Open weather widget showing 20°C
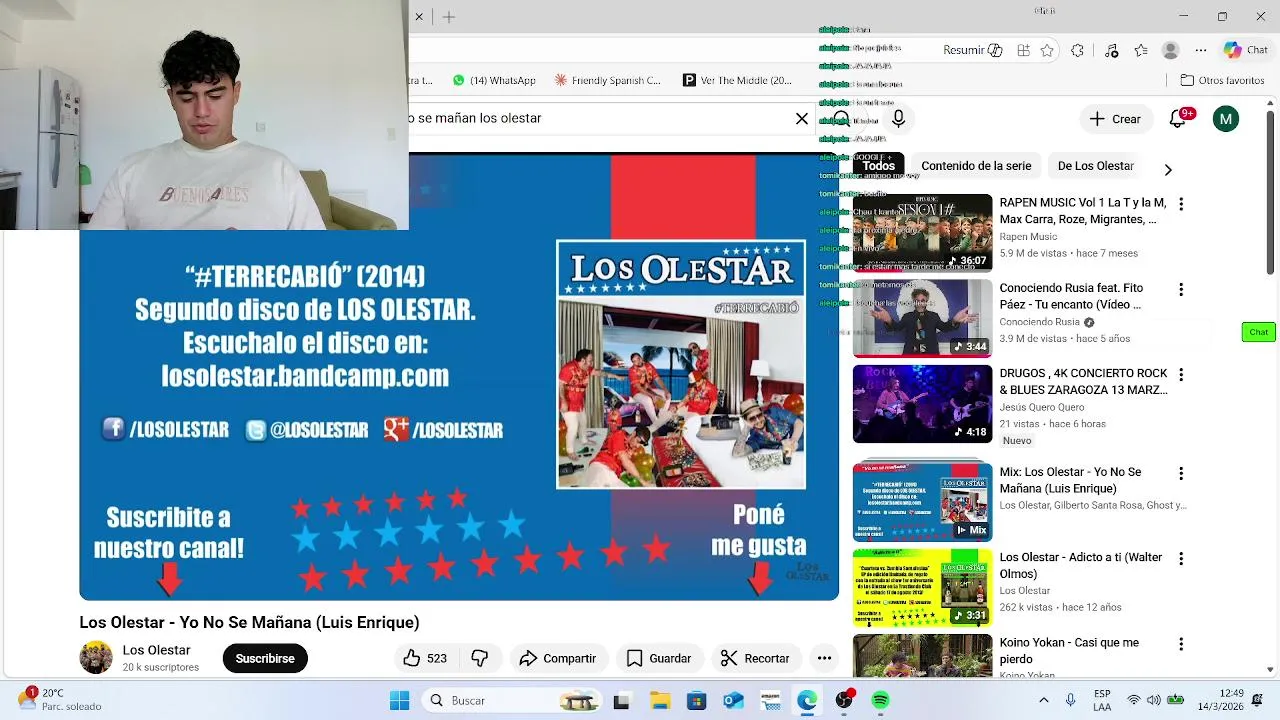1280x720 pixels. [60, 699]
